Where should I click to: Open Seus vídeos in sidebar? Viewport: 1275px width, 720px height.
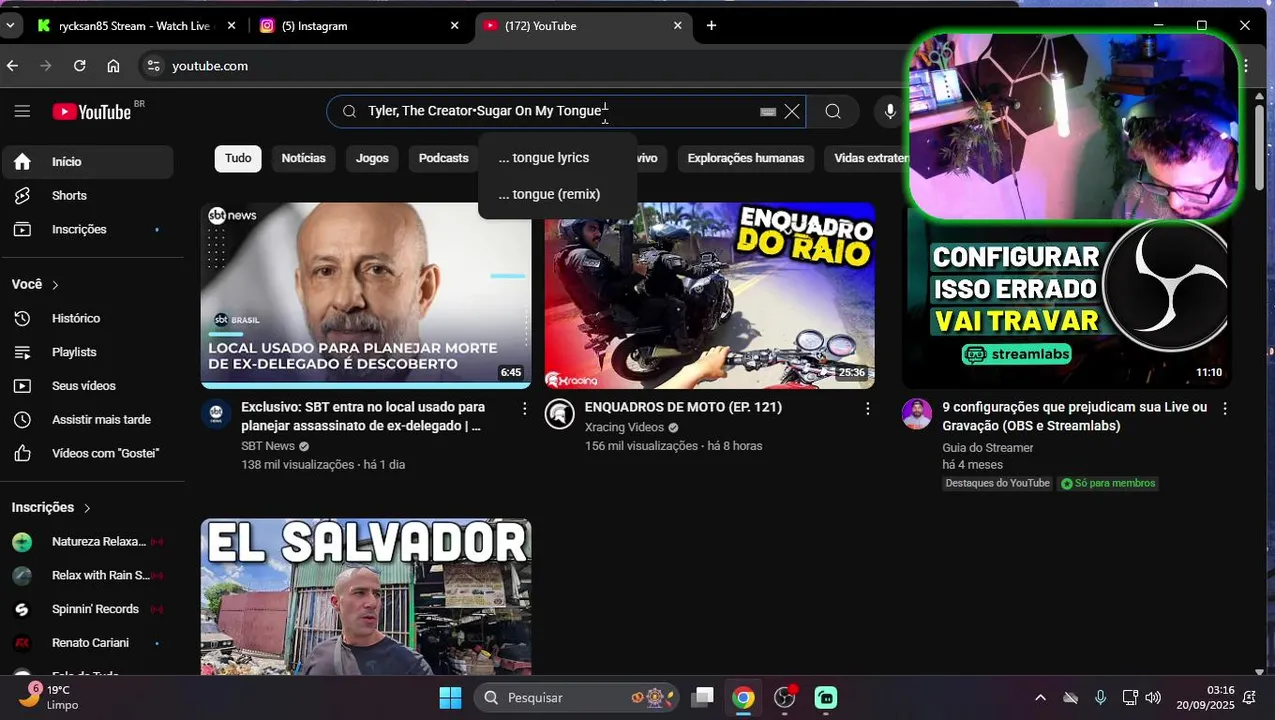(x=87, y=386)
